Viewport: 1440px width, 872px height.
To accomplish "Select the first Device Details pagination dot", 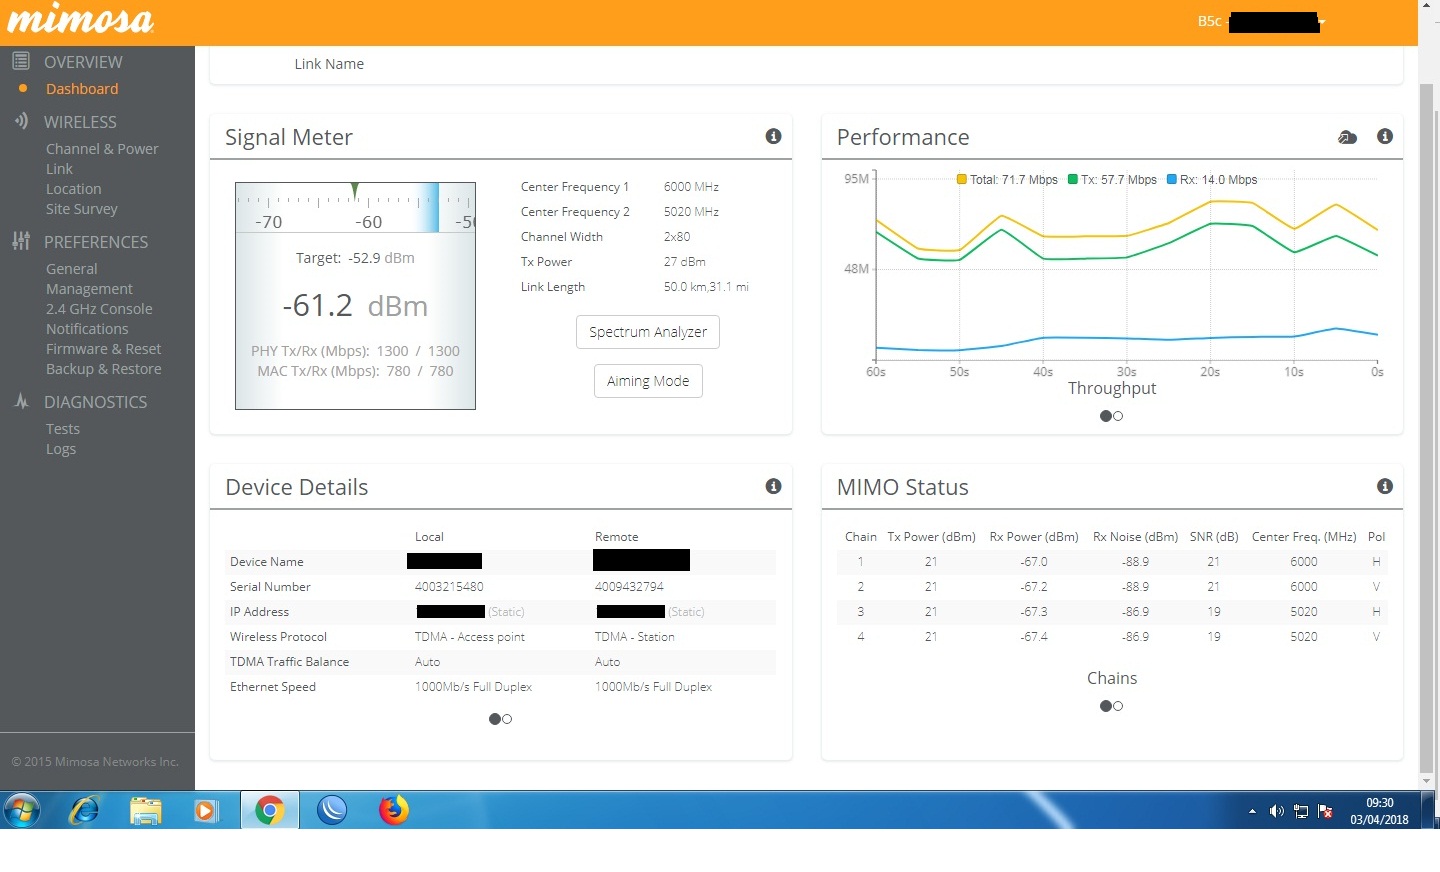I will click(x=494, y=719).
